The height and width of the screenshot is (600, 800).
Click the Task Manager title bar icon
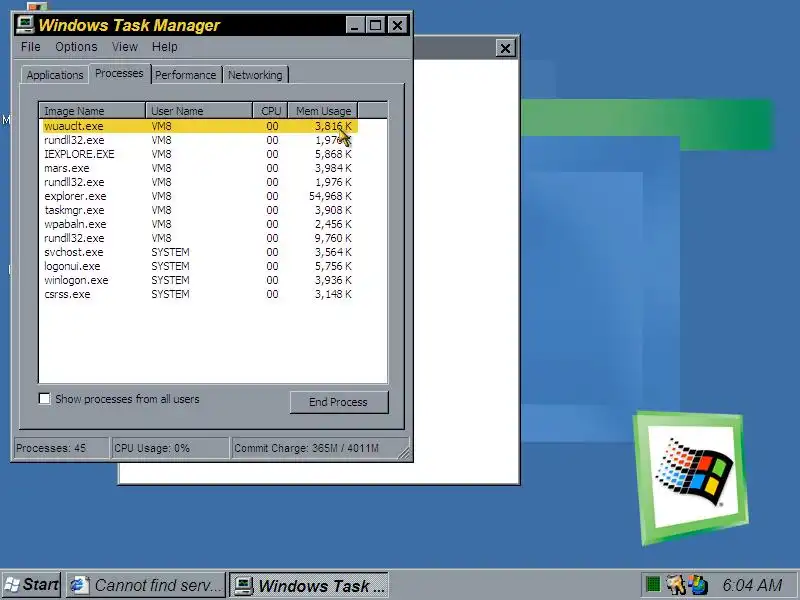point(25,24)
